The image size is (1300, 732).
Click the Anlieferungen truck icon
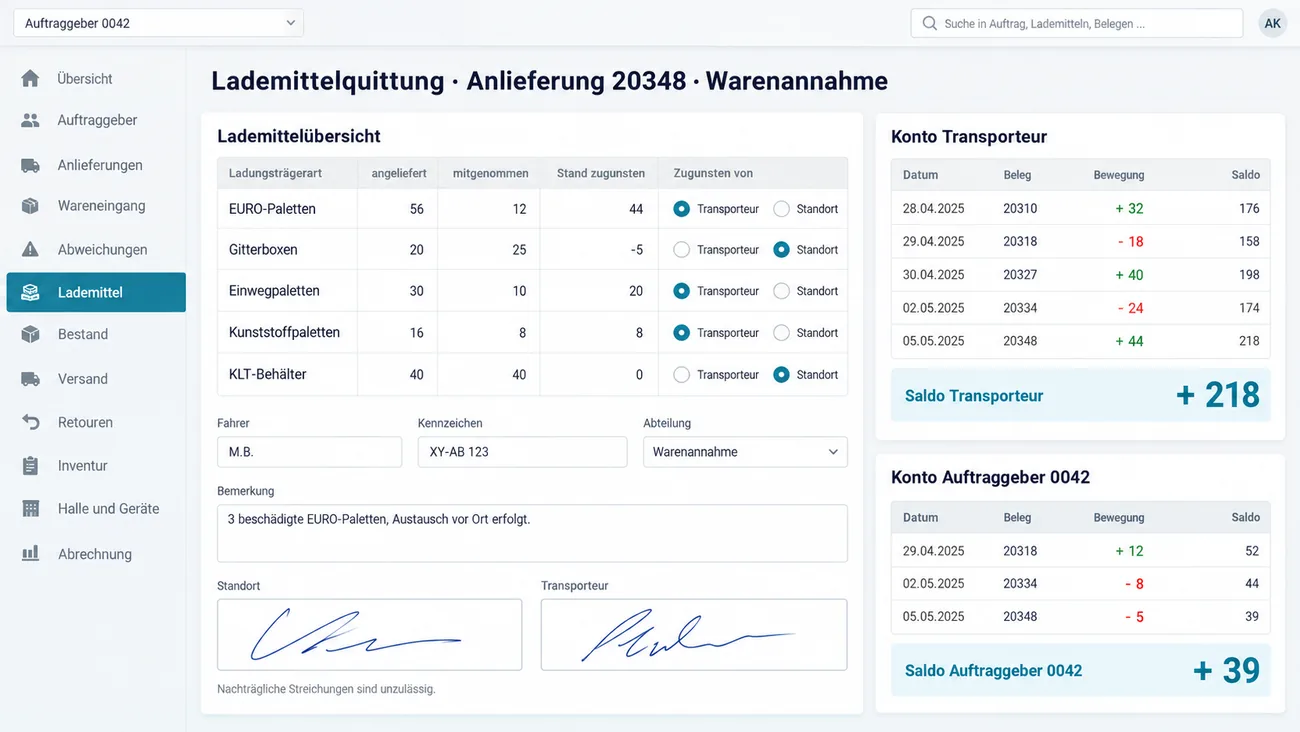pos(30,165)
